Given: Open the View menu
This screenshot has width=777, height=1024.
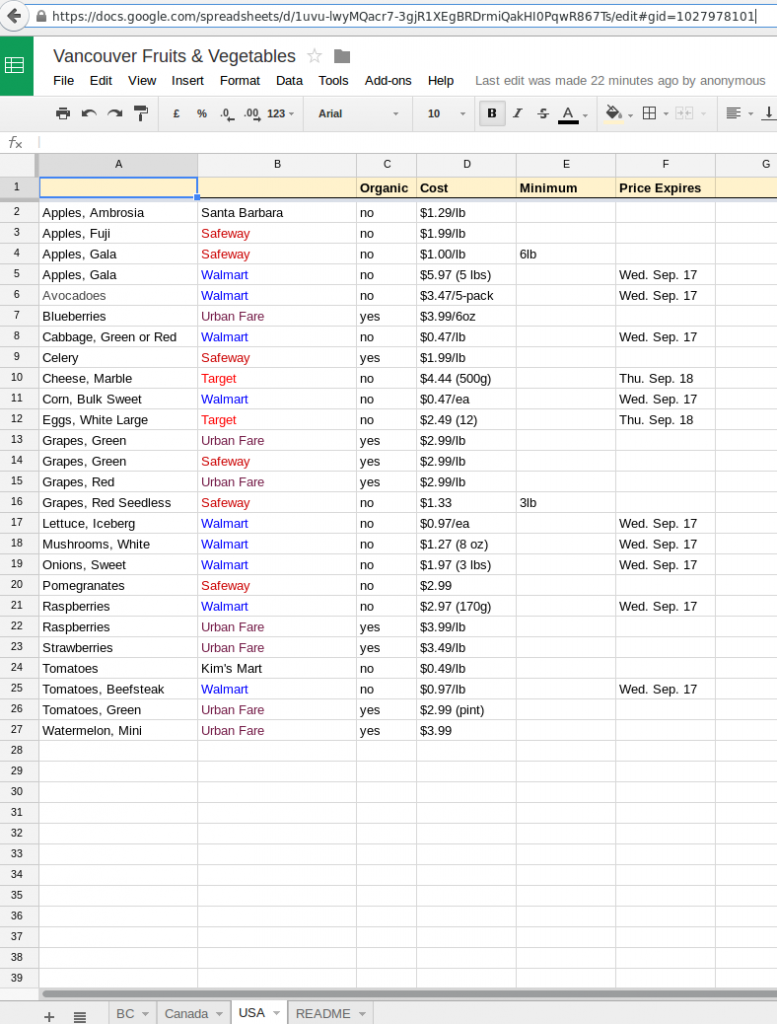Looking at the screenshot, I should tap(142, 80).
